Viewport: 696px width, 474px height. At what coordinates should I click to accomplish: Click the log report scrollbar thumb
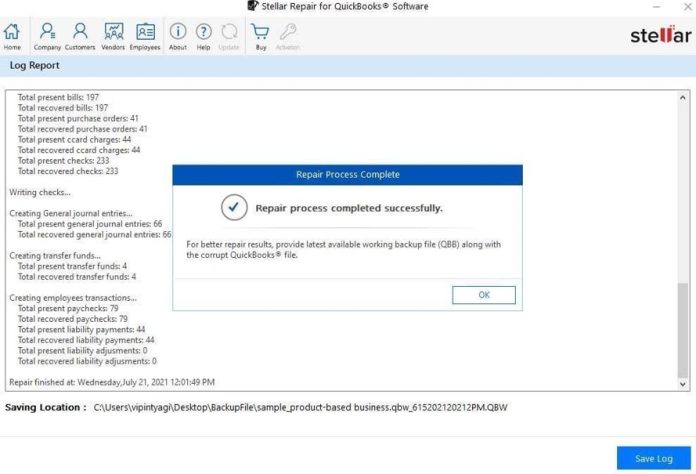click(x=683, y=329)
